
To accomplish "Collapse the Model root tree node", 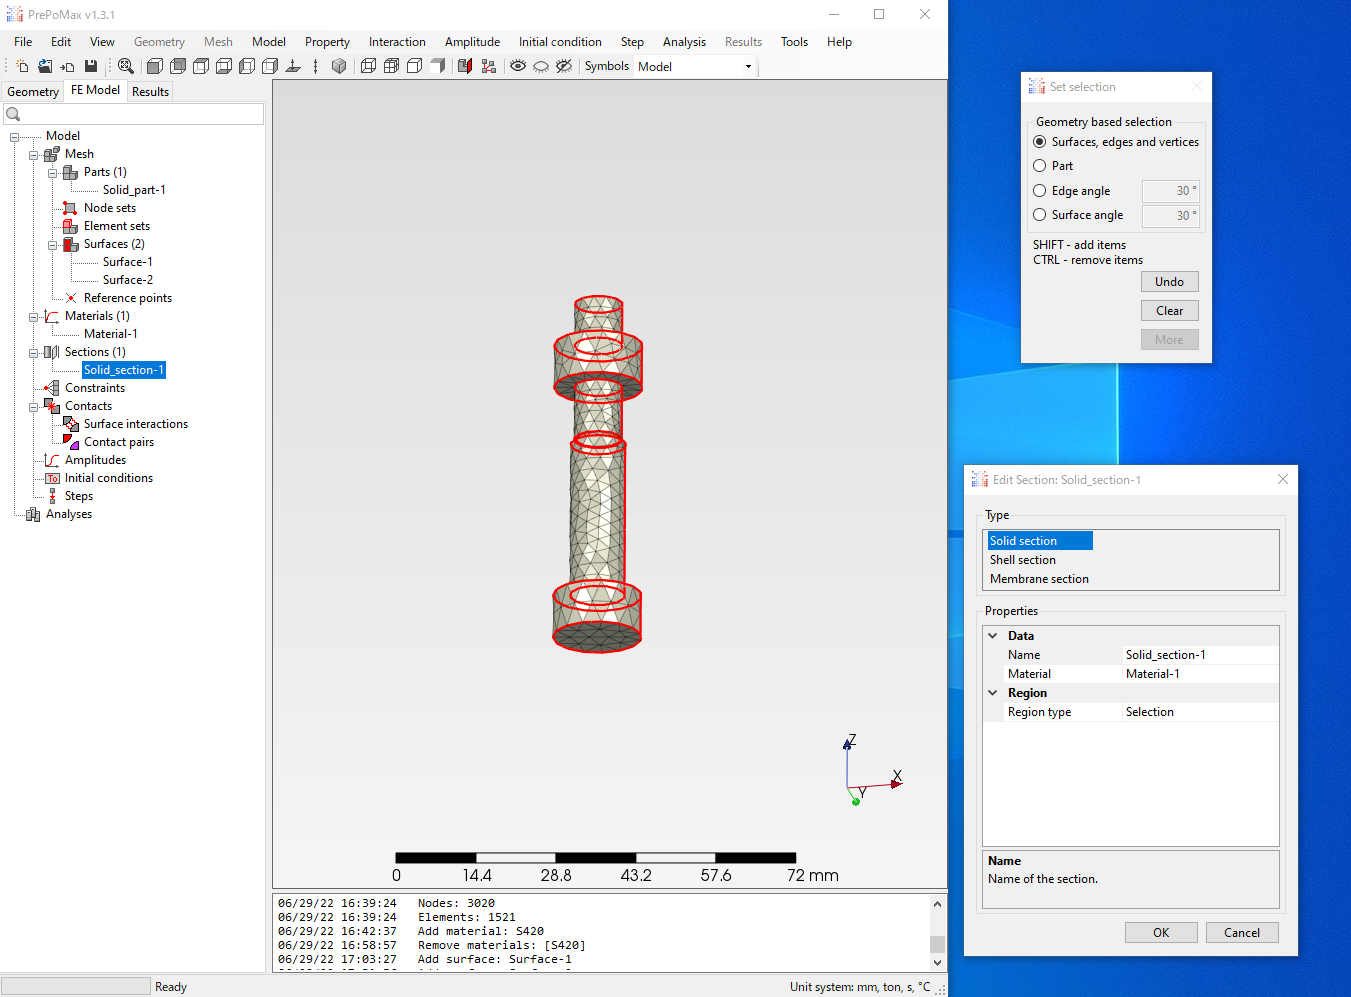I will 15,137.
